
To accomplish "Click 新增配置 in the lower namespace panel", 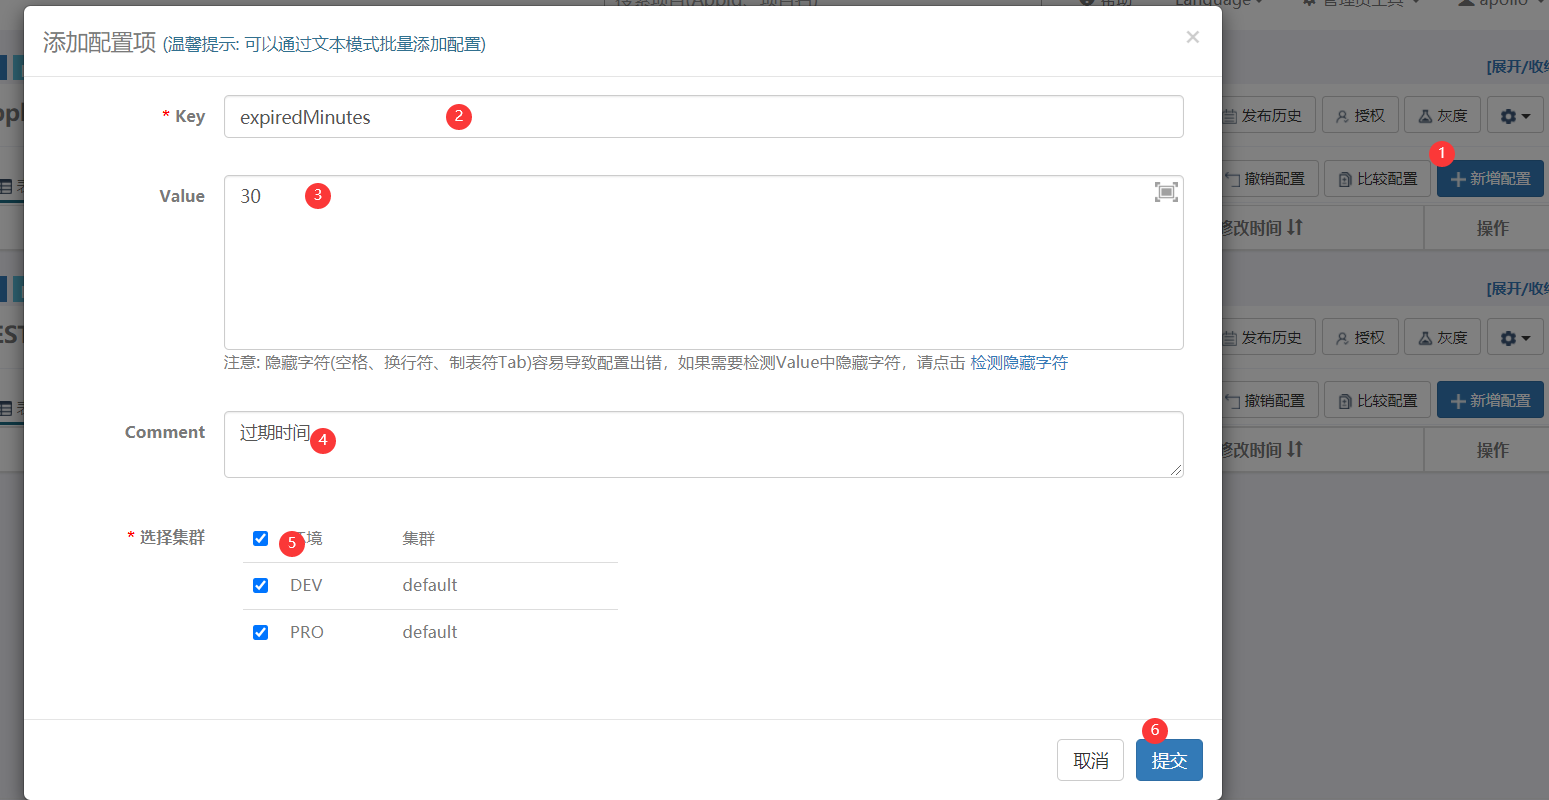I will pos(1490,400).
